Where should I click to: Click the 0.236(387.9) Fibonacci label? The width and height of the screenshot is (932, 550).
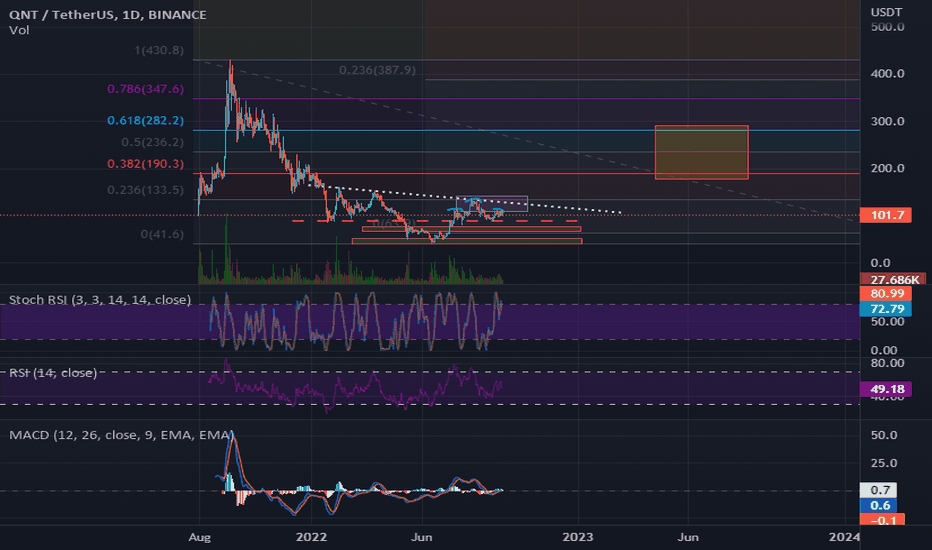click(x=377, y=70)
